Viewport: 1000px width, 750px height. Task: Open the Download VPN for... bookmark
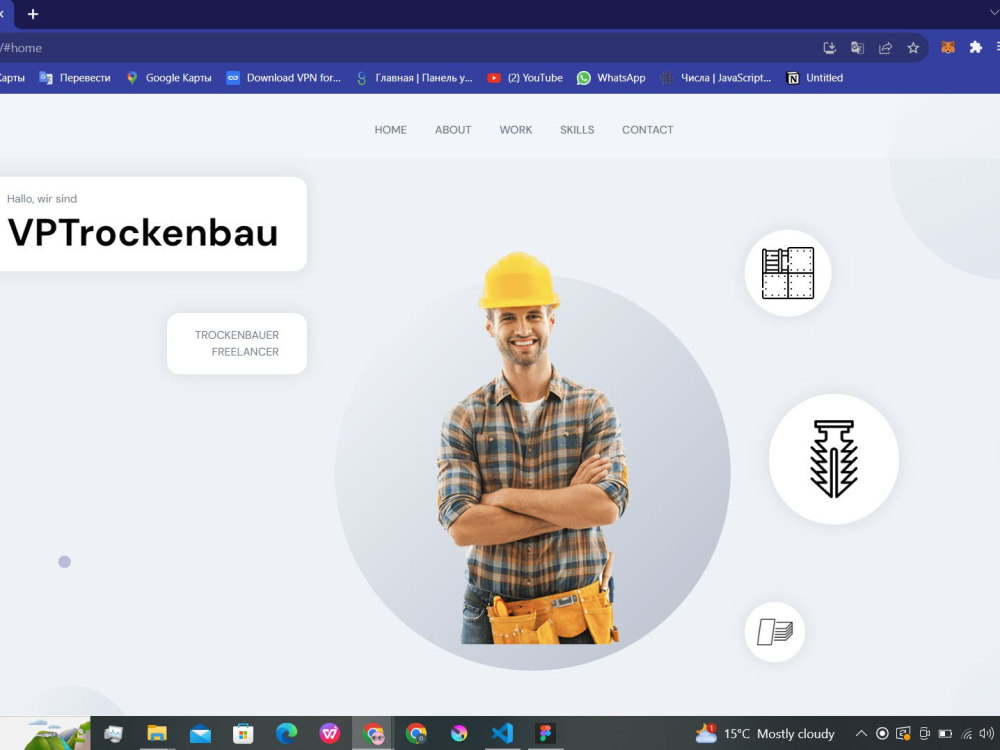coord(284,78)
